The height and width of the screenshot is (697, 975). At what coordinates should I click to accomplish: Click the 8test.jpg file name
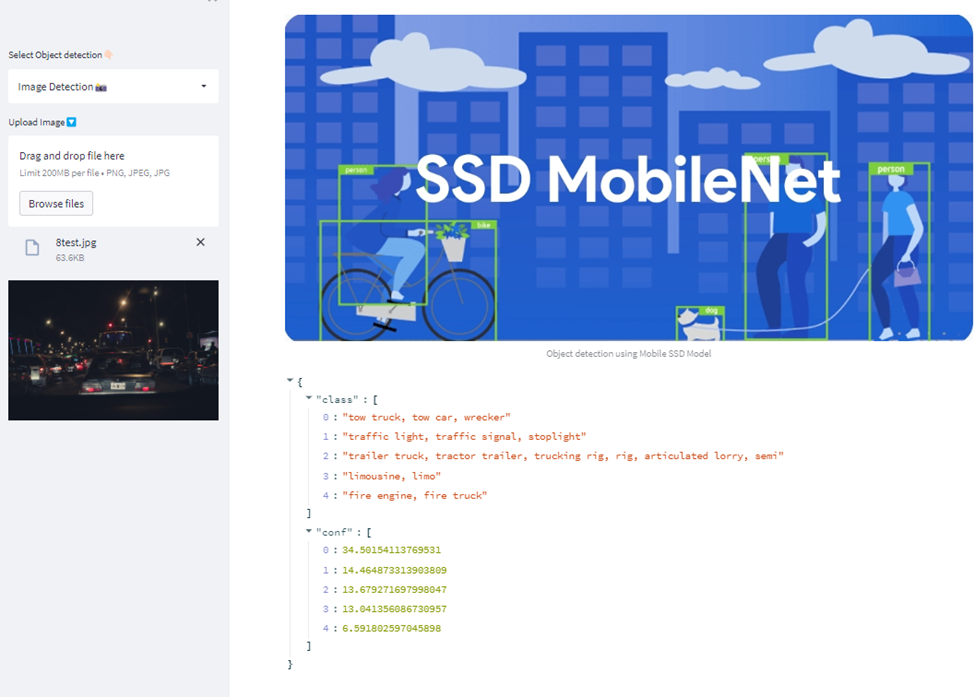tap(76, 242)
